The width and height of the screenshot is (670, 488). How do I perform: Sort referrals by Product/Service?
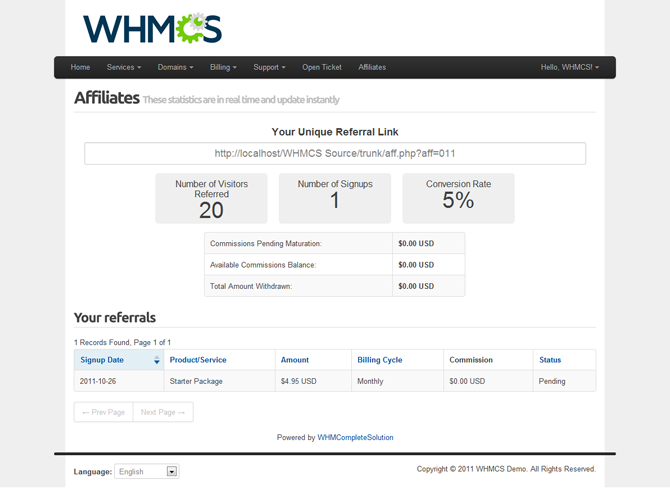point(198,360)
